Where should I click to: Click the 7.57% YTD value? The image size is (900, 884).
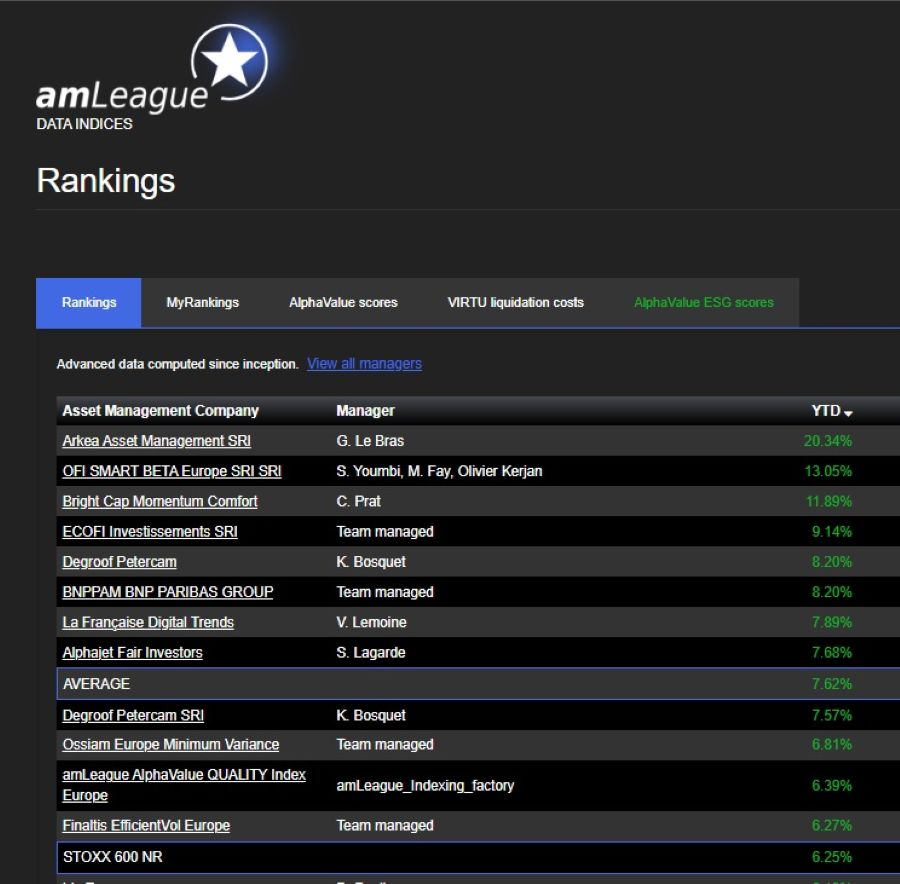click(832, 715)
